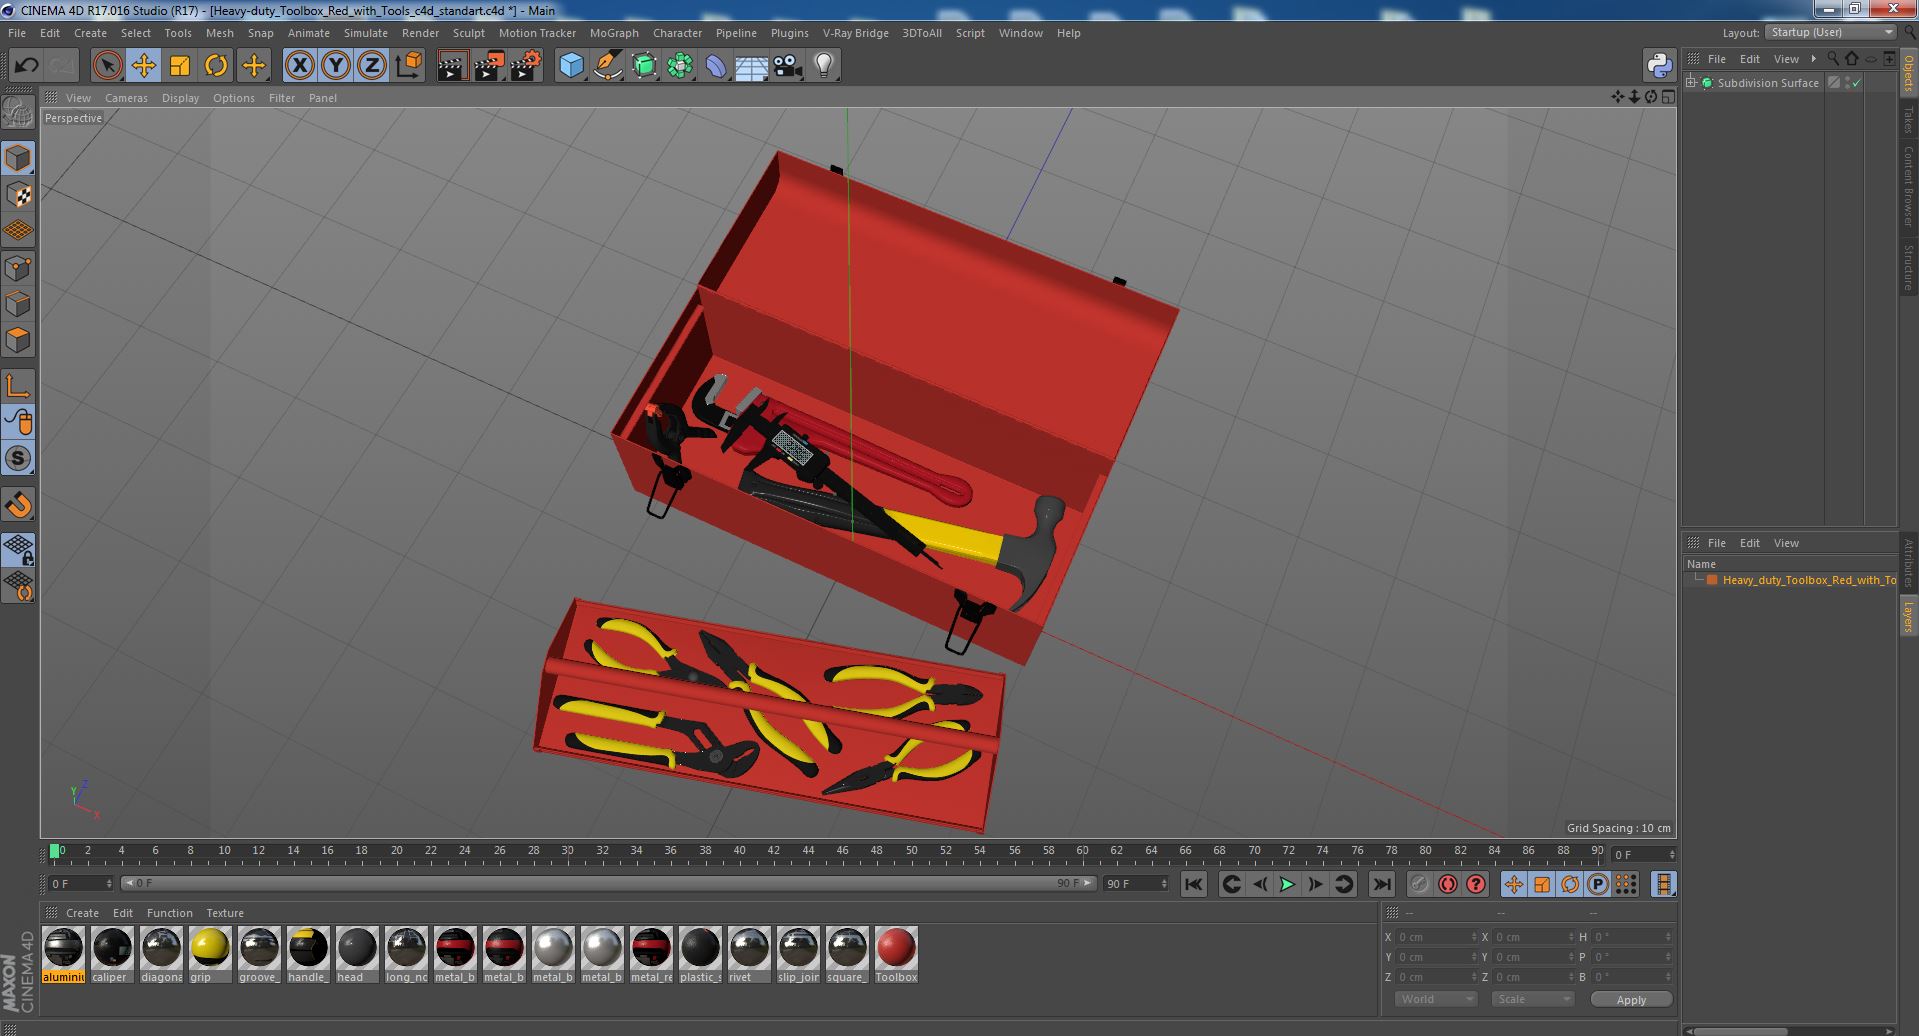1919x1036 pixels.
Task: Toggle Y axis lock
Action: click(336, 66)
